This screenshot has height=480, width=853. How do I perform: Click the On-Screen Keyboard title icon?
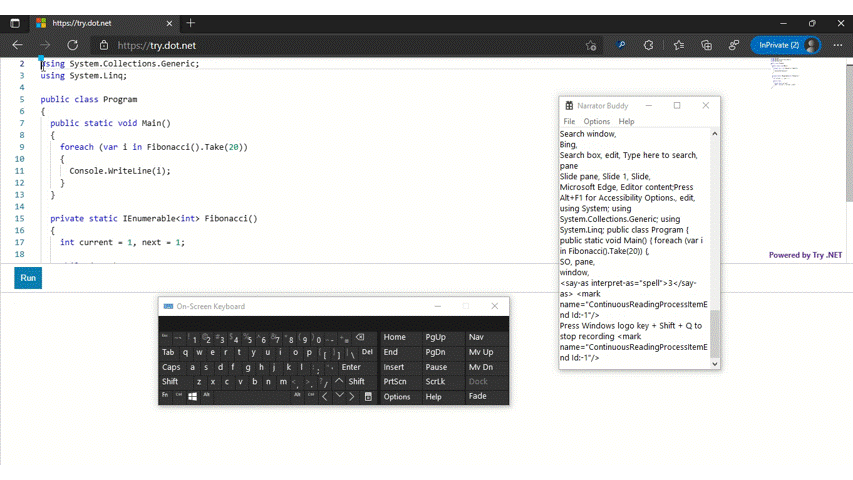pyautogui.click(x=168, y=306)
